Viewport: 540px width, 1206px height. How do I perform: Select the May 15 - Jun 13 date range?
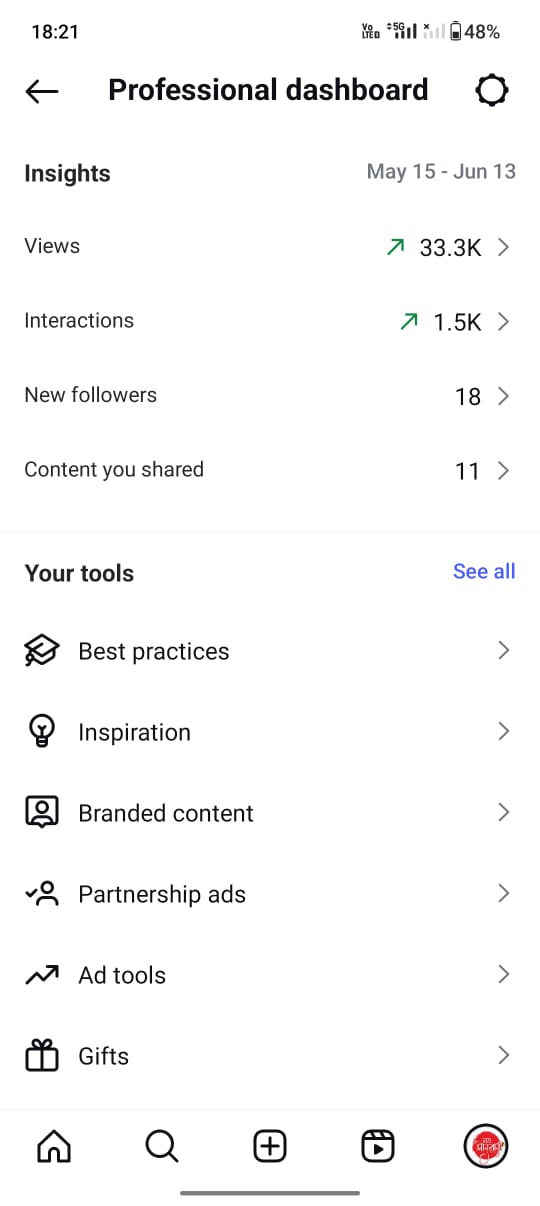[x=441, y=171]
